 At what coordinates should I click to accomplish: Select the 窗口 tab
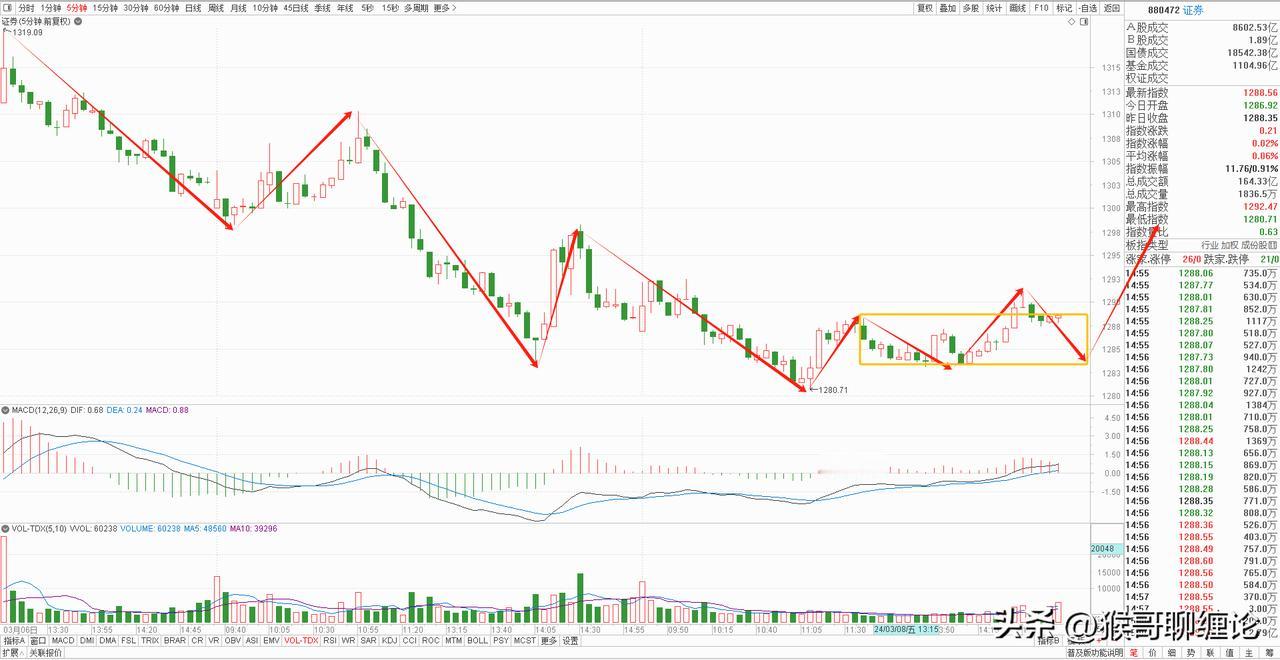pyautogui.click(x=38, y=640)
